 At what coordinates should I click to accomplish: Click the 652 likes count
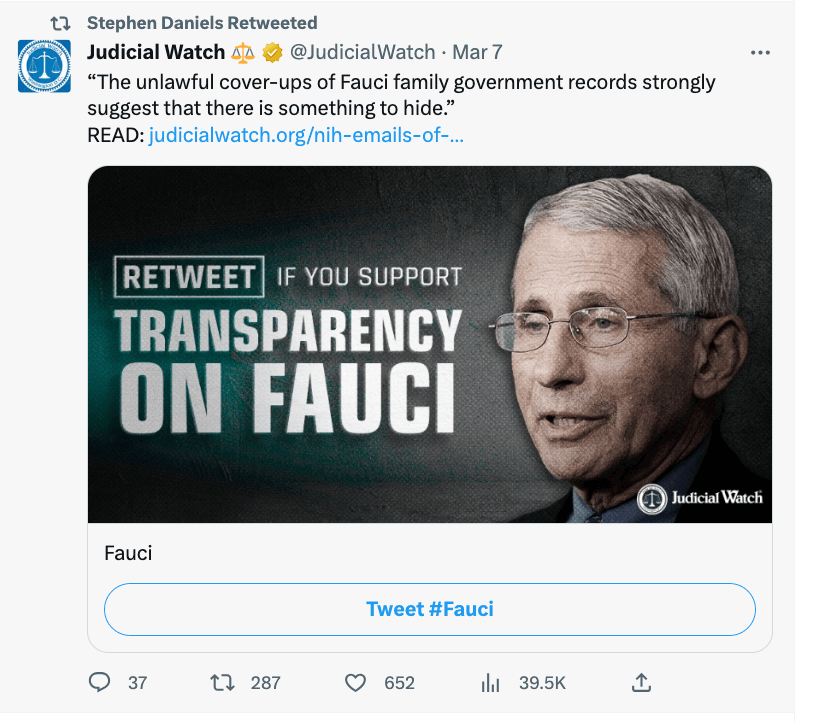coord(399,683)
